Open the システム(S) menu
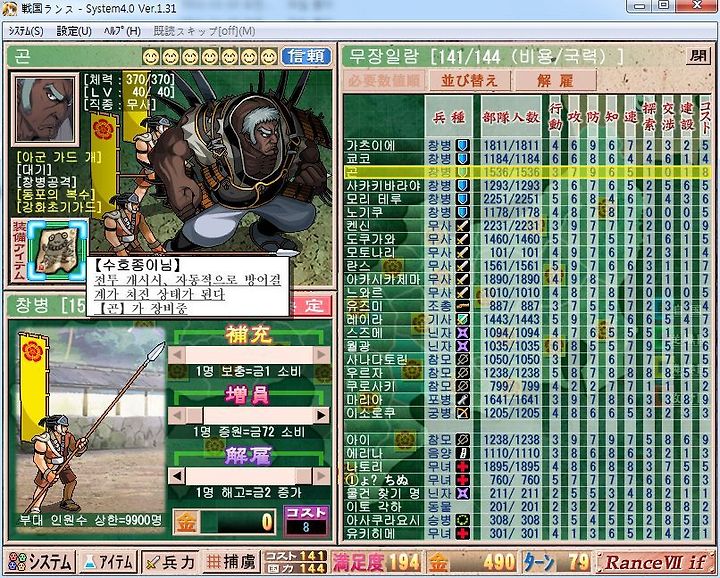This screenshot has height=578, width=720. 26,31
